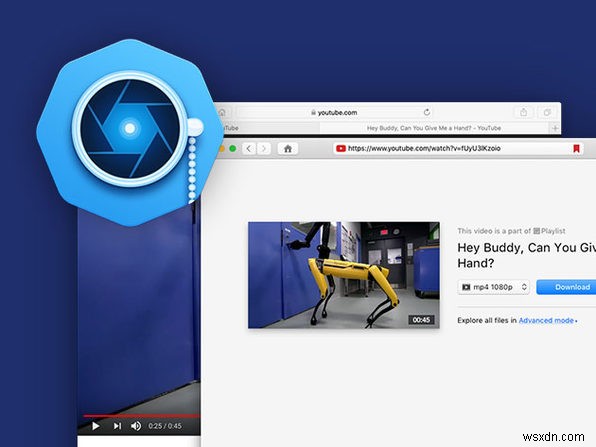Click the youtube.com URL field

(458, 148)
